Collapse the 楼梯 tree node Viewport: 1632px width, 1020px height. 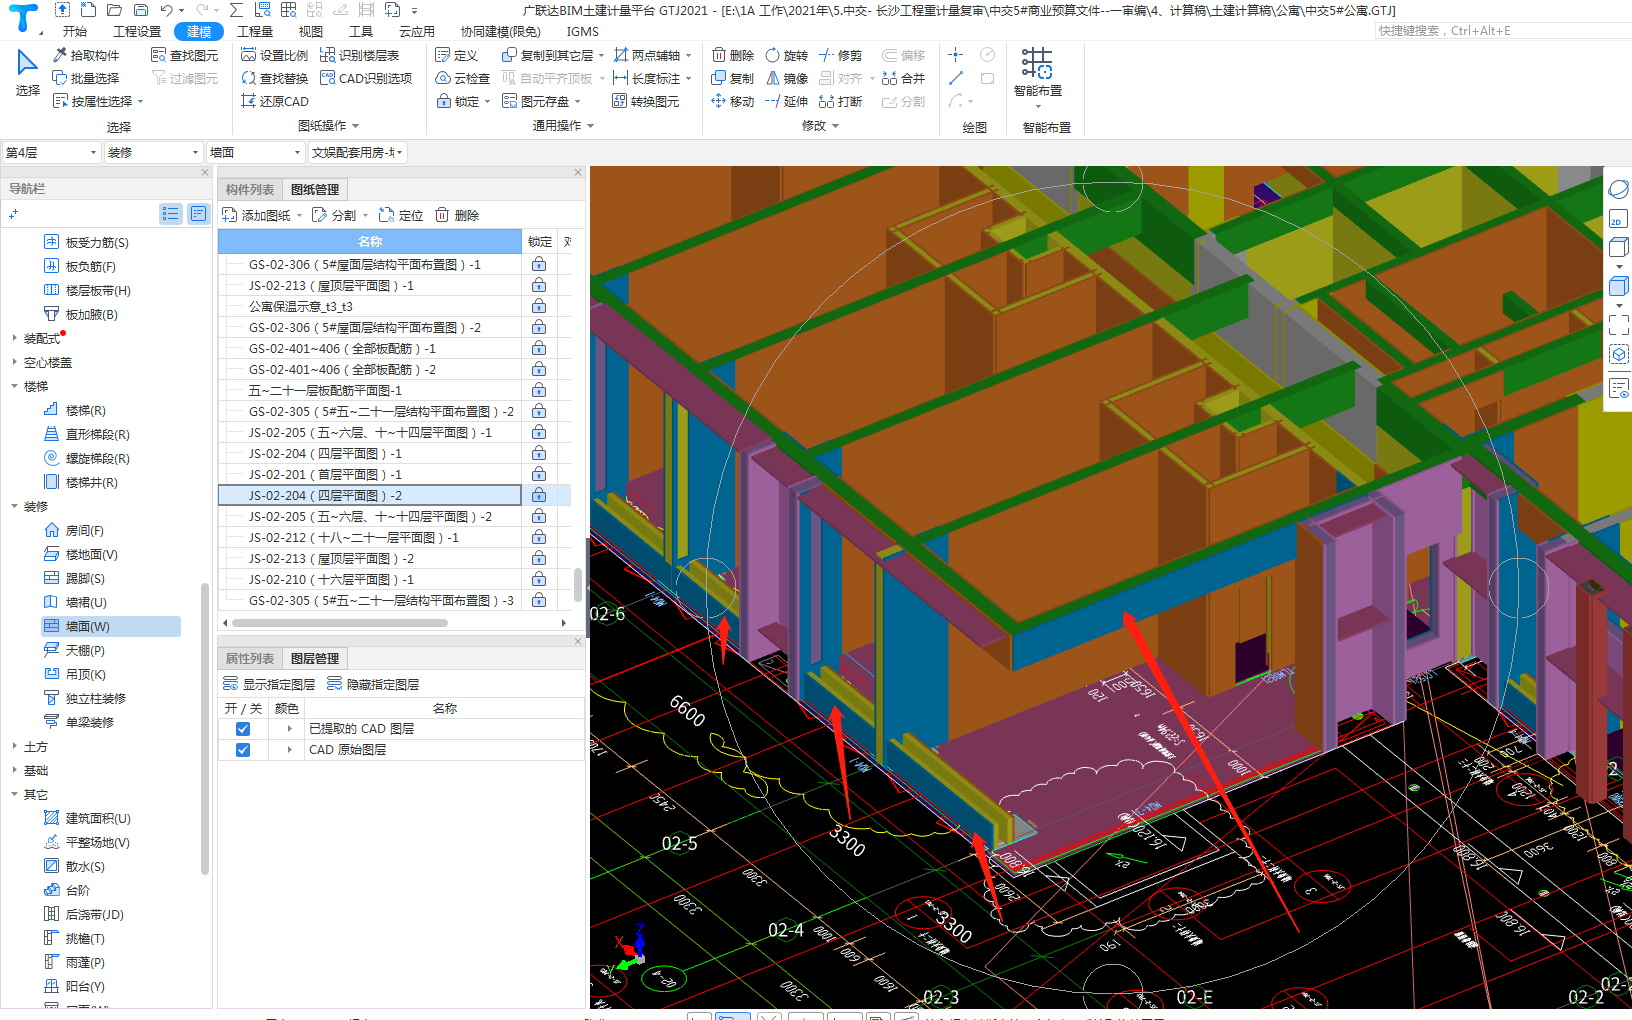pyautogui.click(x=14, y=386)
